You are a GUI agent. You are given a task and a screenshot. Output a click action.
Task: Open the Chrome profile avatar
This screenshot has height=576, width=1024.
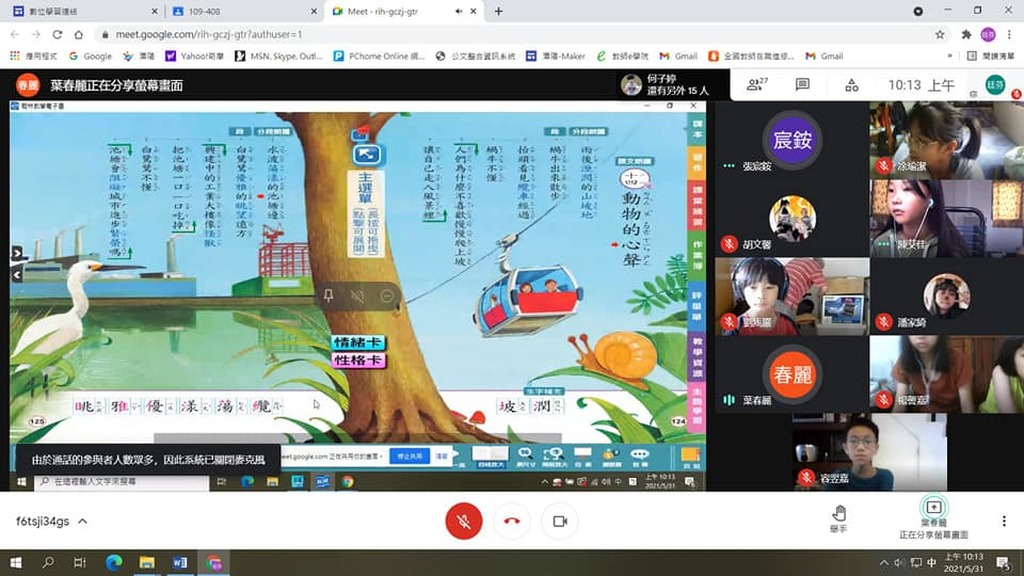pyautogui.click(x=988, y=35)
